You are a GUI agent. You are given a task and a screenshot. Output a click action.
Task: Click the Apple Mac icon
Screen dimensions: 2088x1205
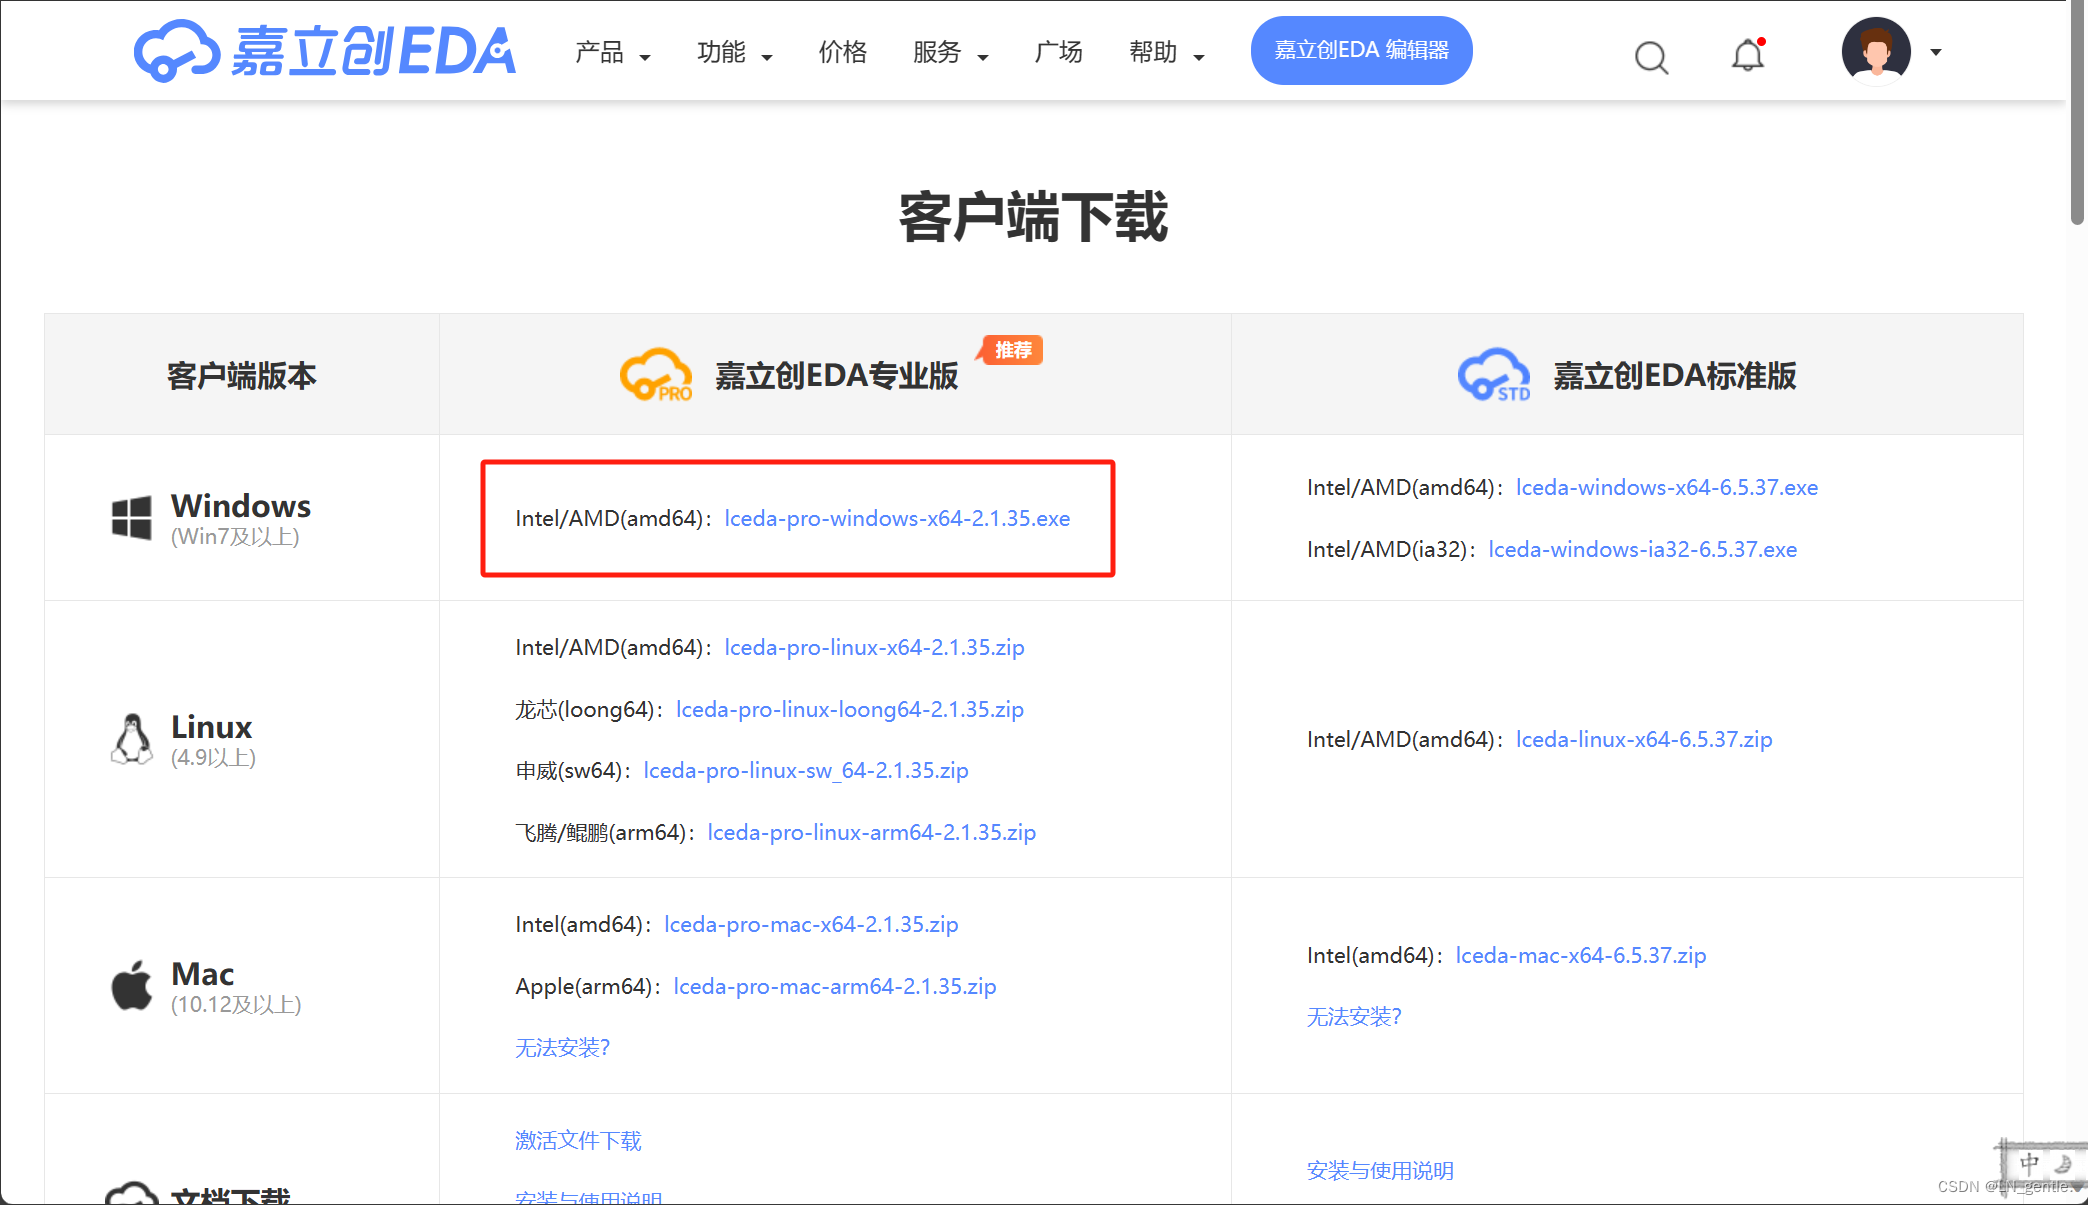(131, 985)
